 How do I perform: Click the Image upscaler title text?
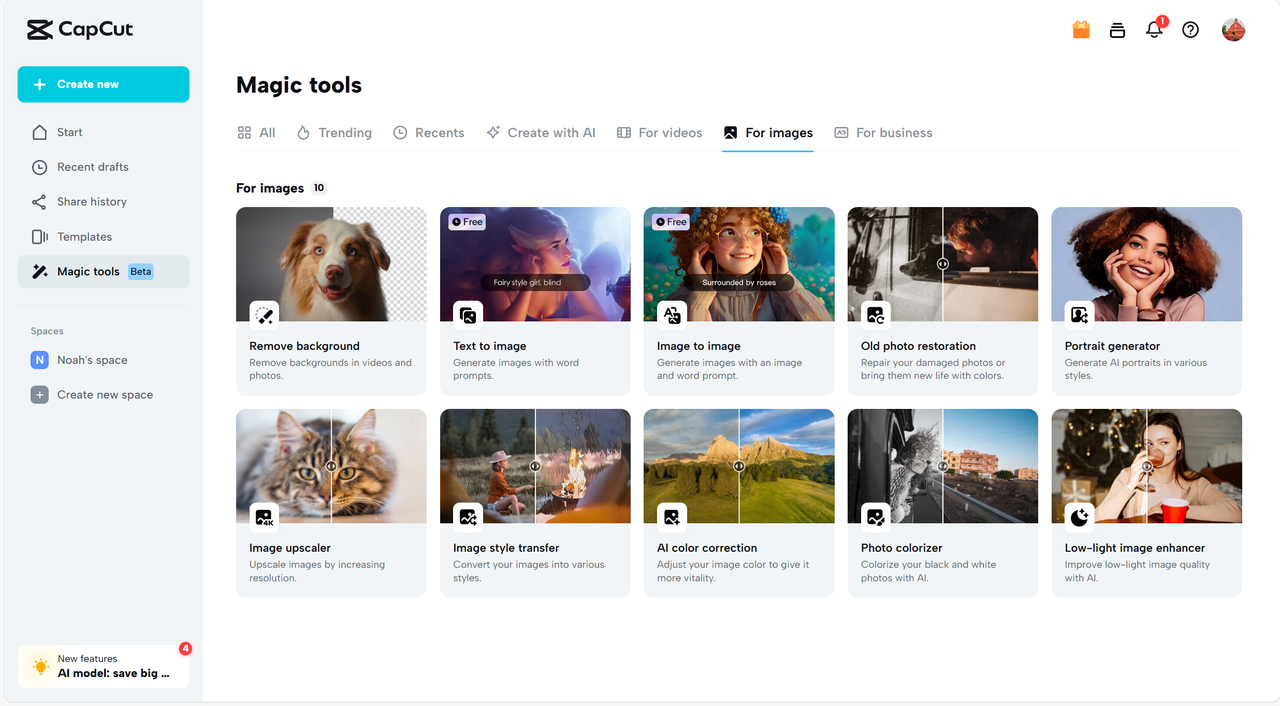point(290,548)
